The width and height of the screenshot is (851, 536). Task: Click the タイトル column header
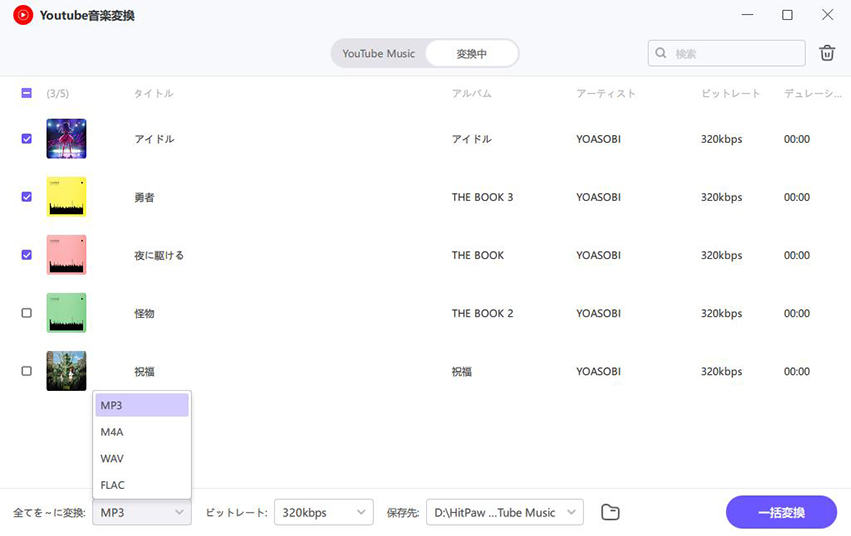tap(154, 93)
